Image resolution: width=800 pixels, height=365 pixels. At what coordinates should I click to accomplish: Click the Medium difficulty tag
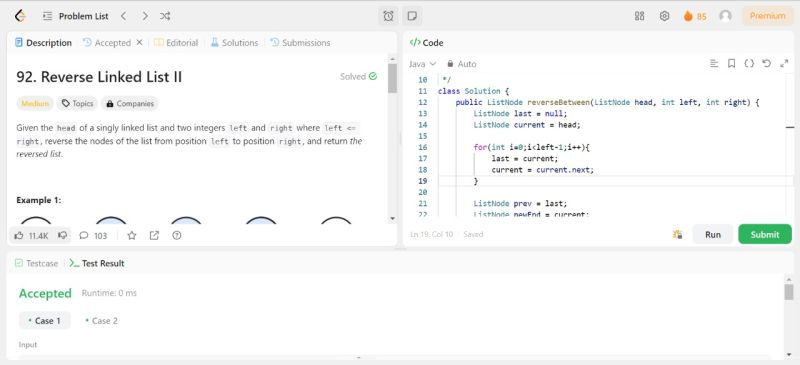pyautogui.click(x=35, y=104)
